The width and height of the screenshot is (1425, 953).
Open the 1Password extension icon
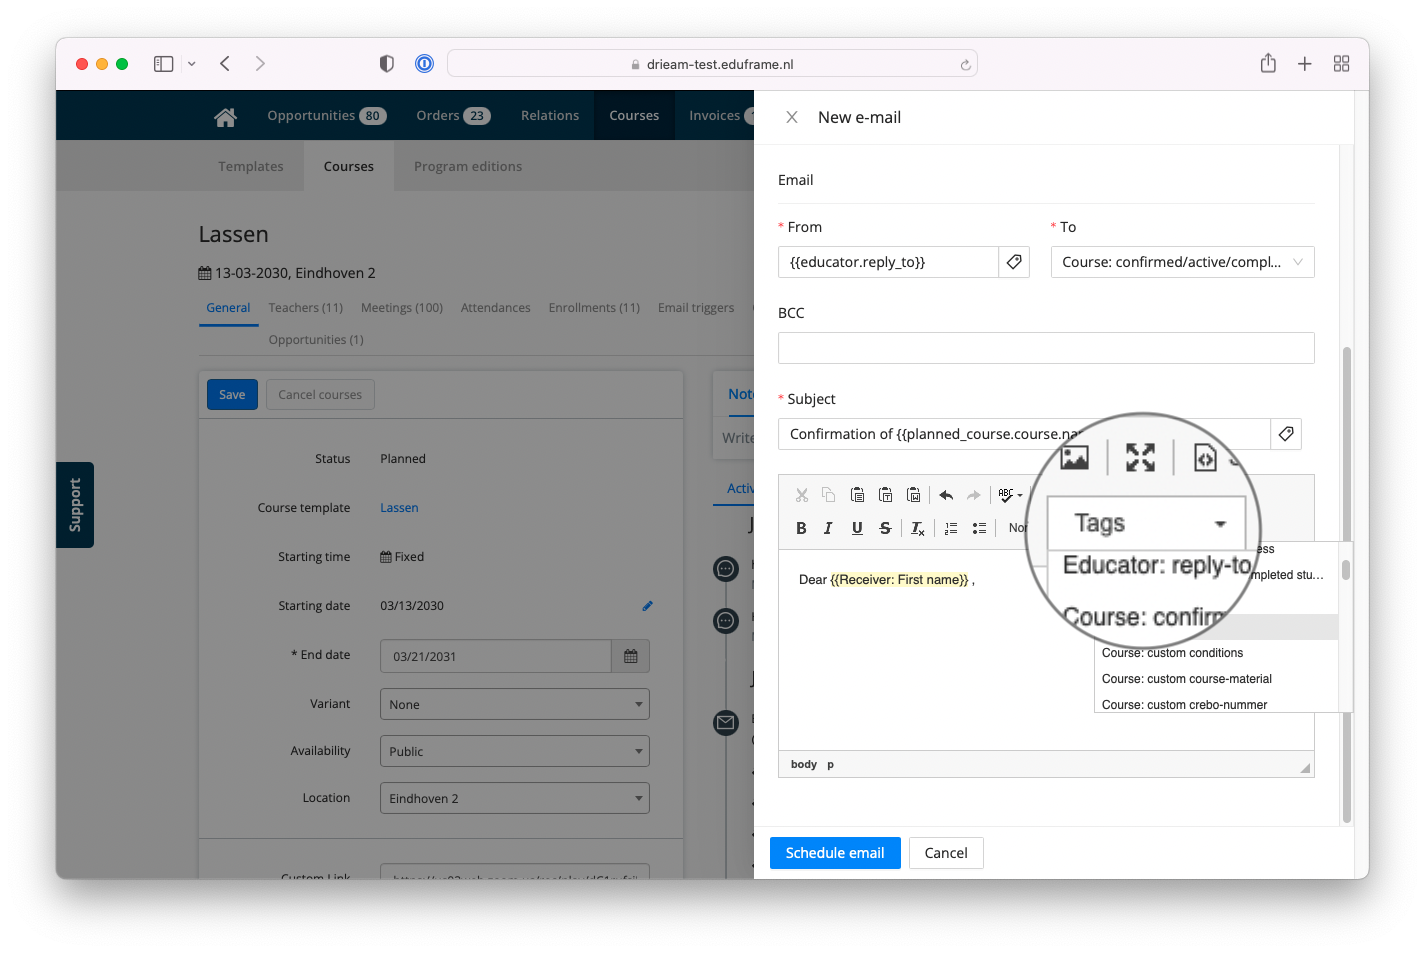pos(424,64)
